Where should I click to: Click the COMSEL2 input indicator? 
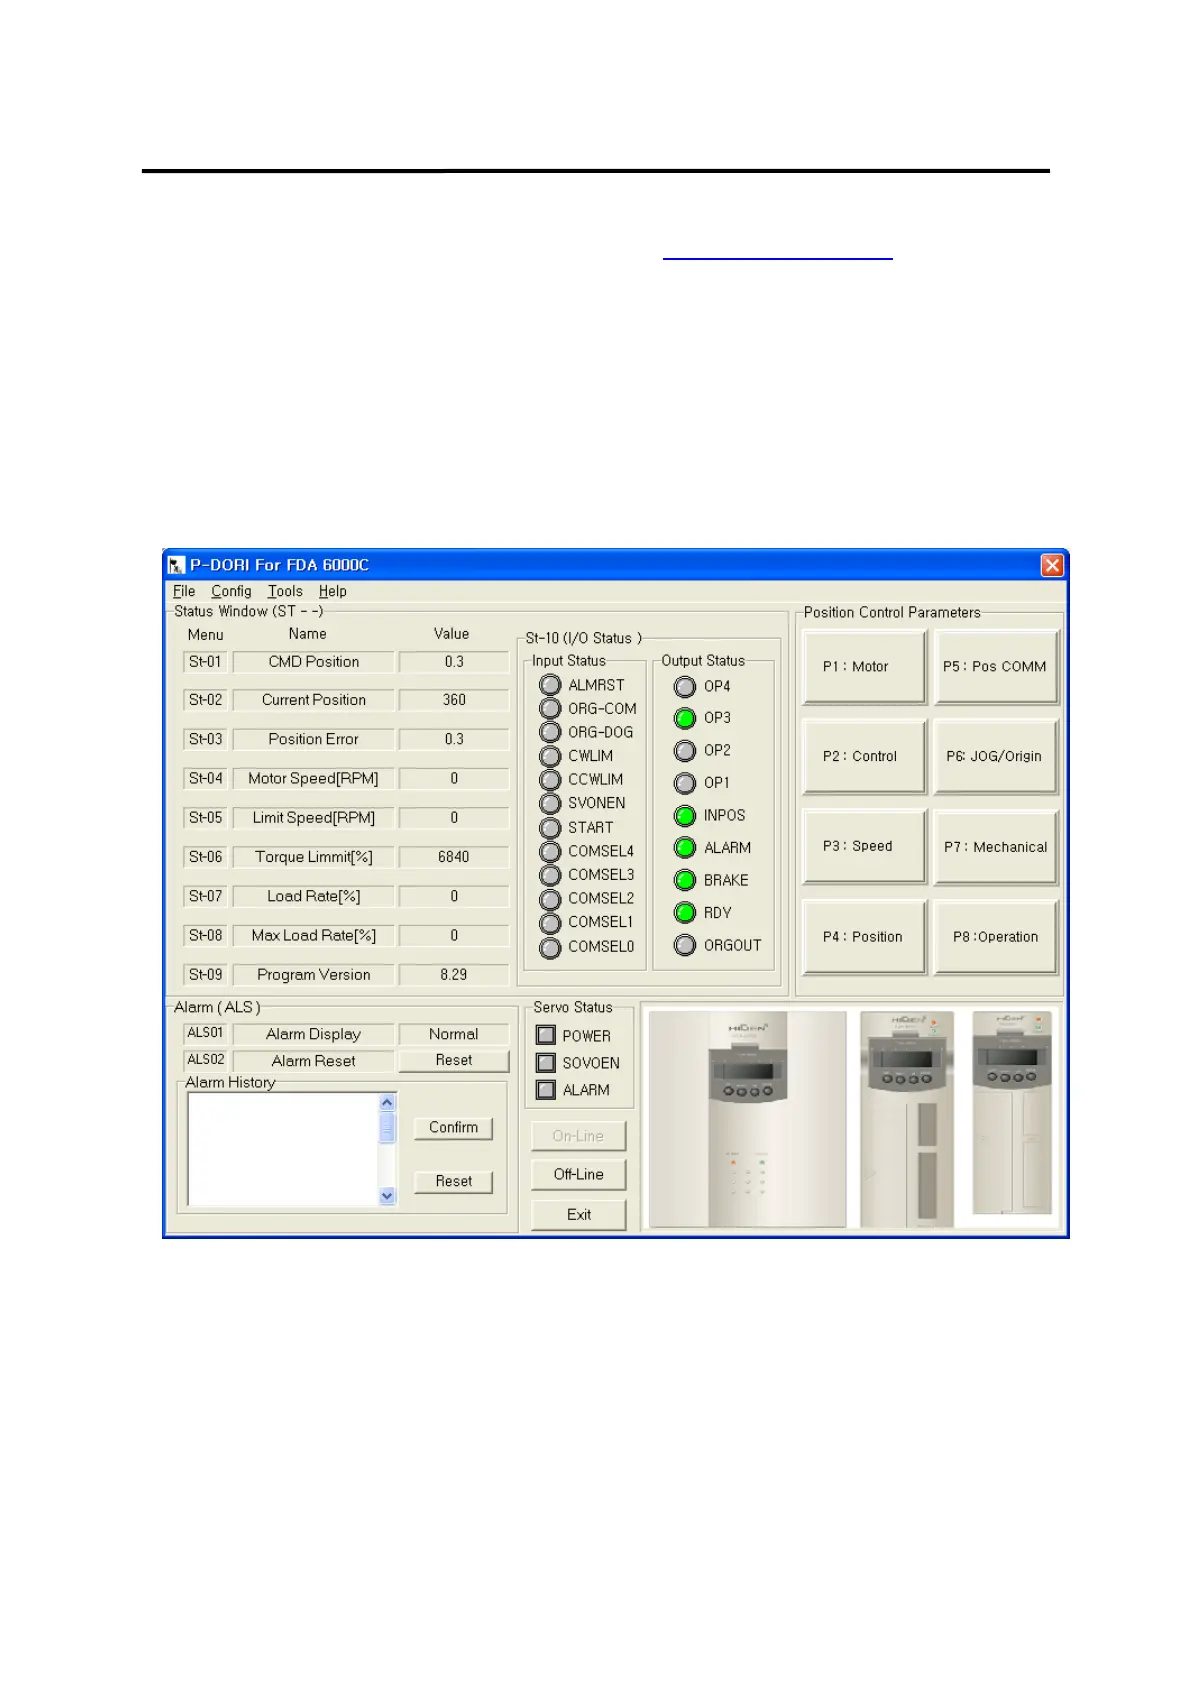tap(550, 899)
